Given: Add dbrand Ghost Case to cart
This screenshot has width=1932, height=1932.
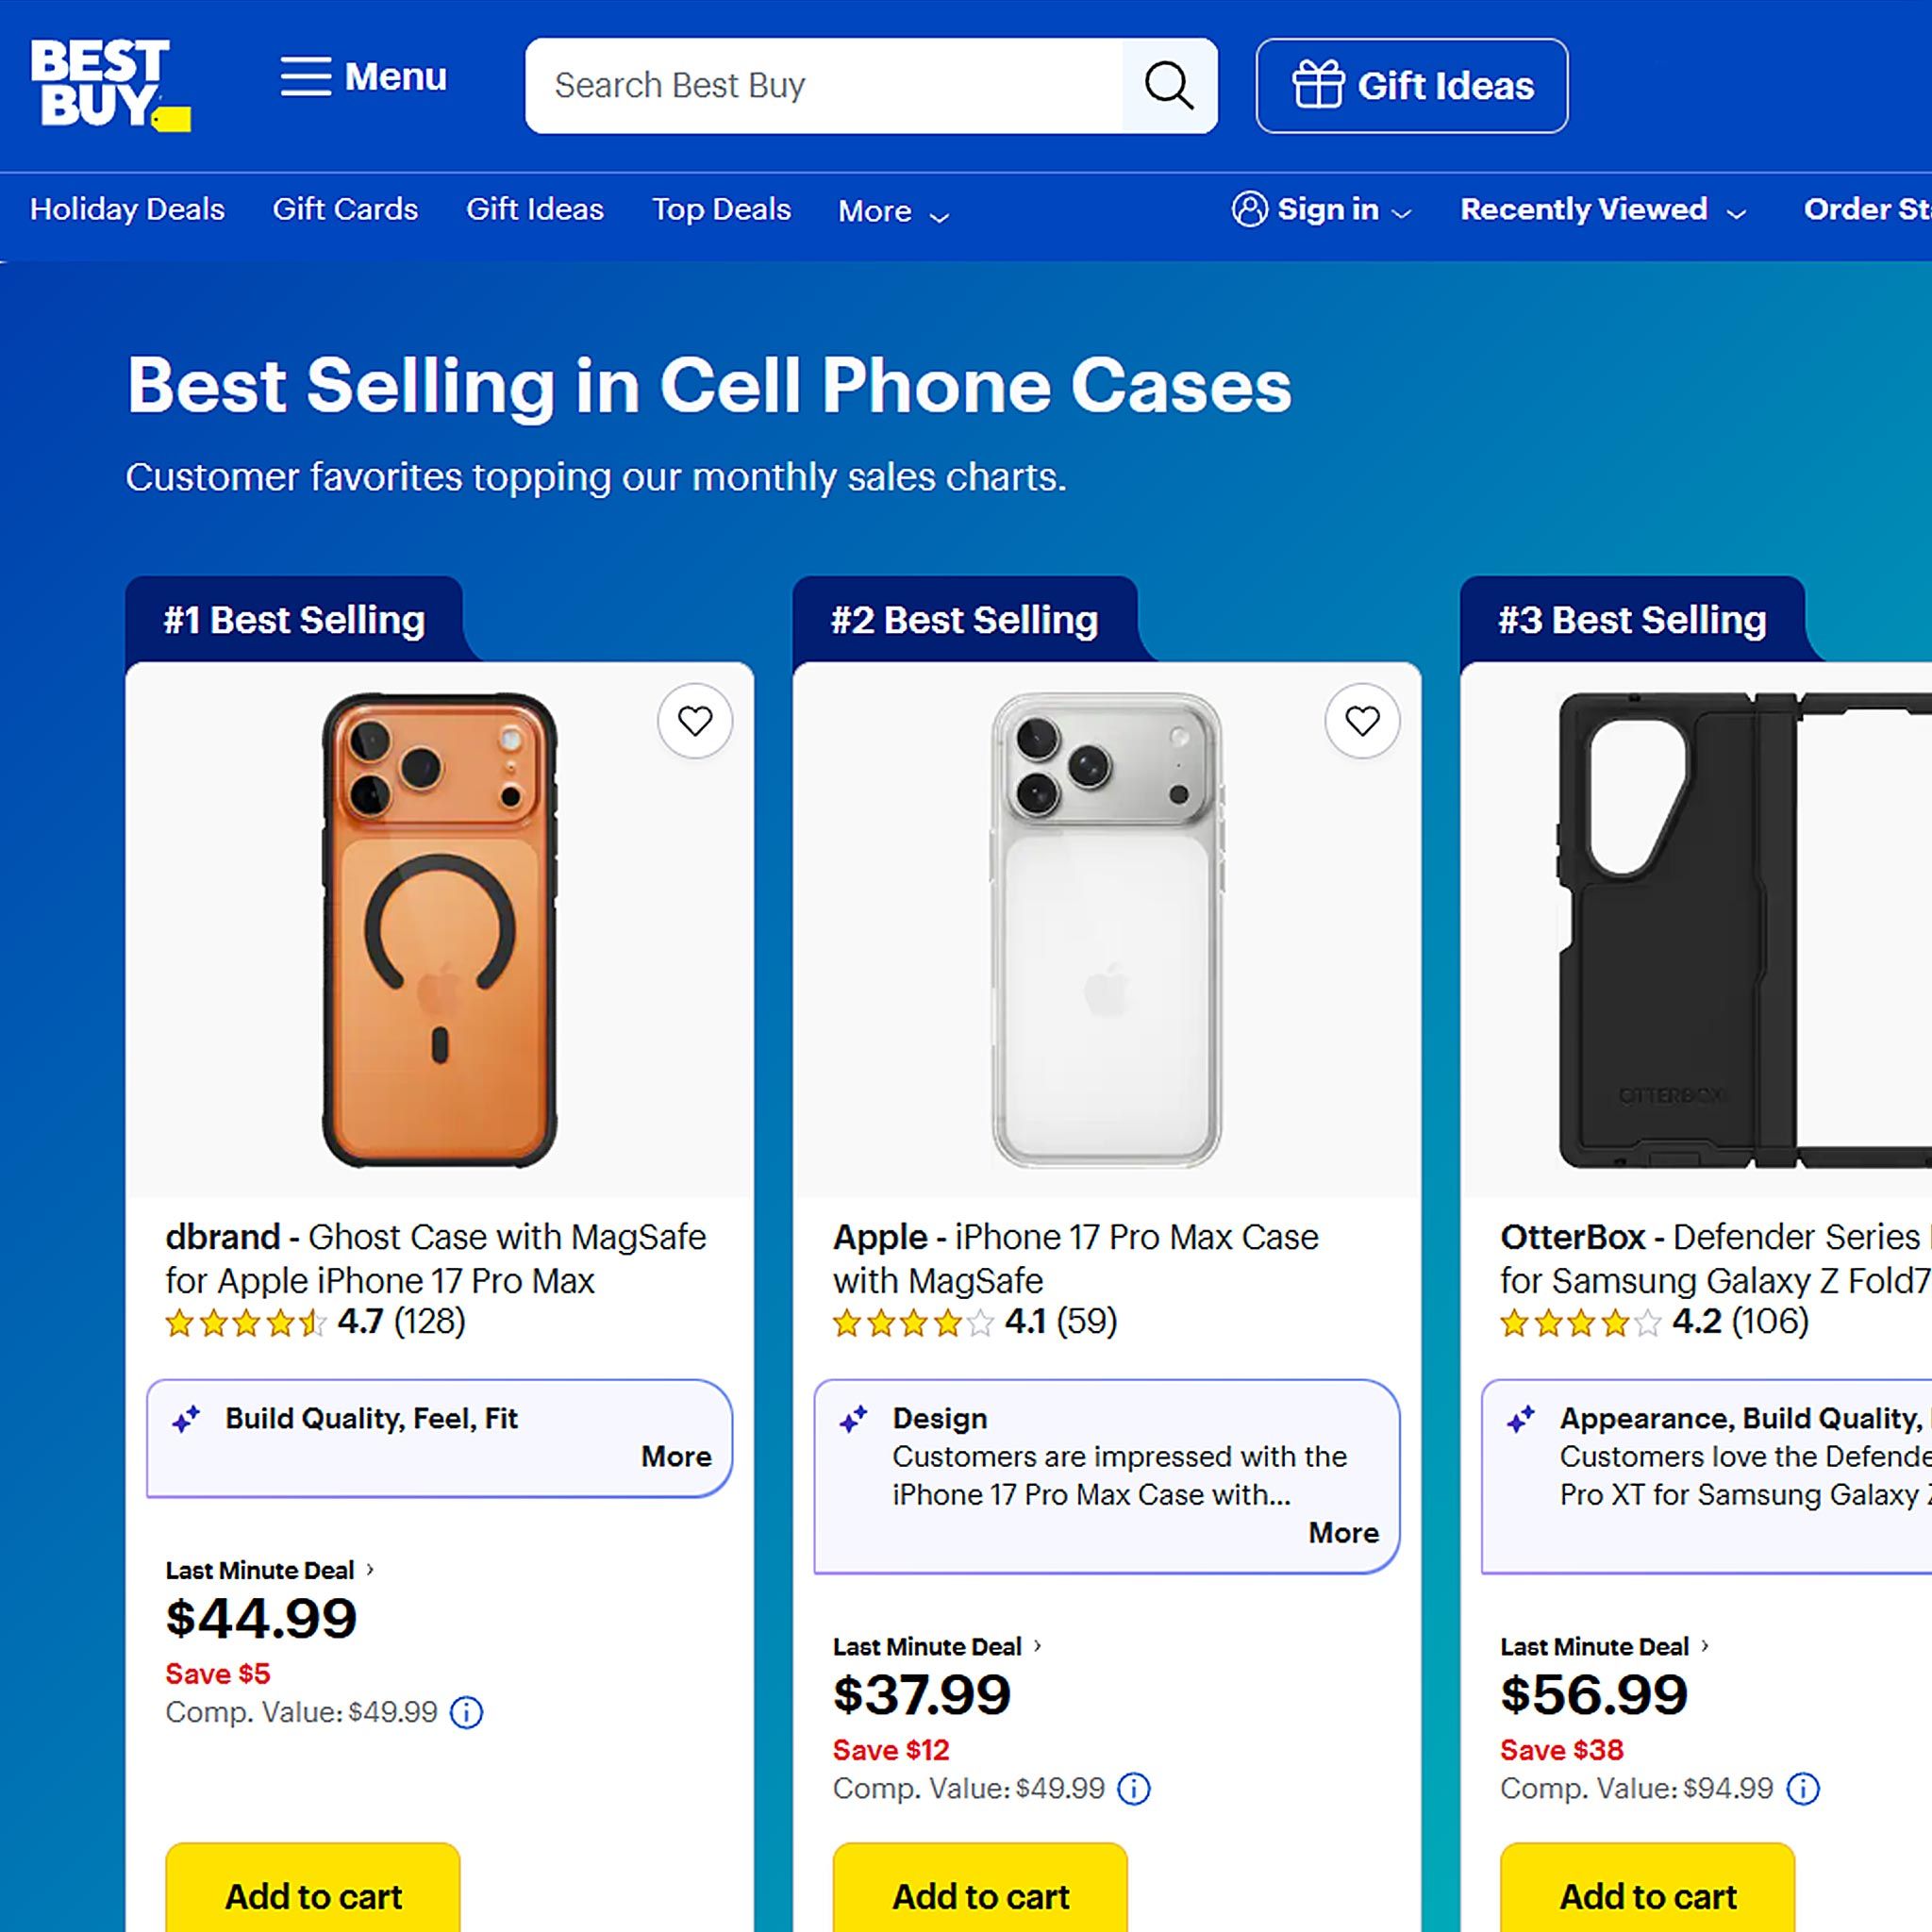Looking at the screenshot, I should pyautogui.click(x=313, y=1895).
